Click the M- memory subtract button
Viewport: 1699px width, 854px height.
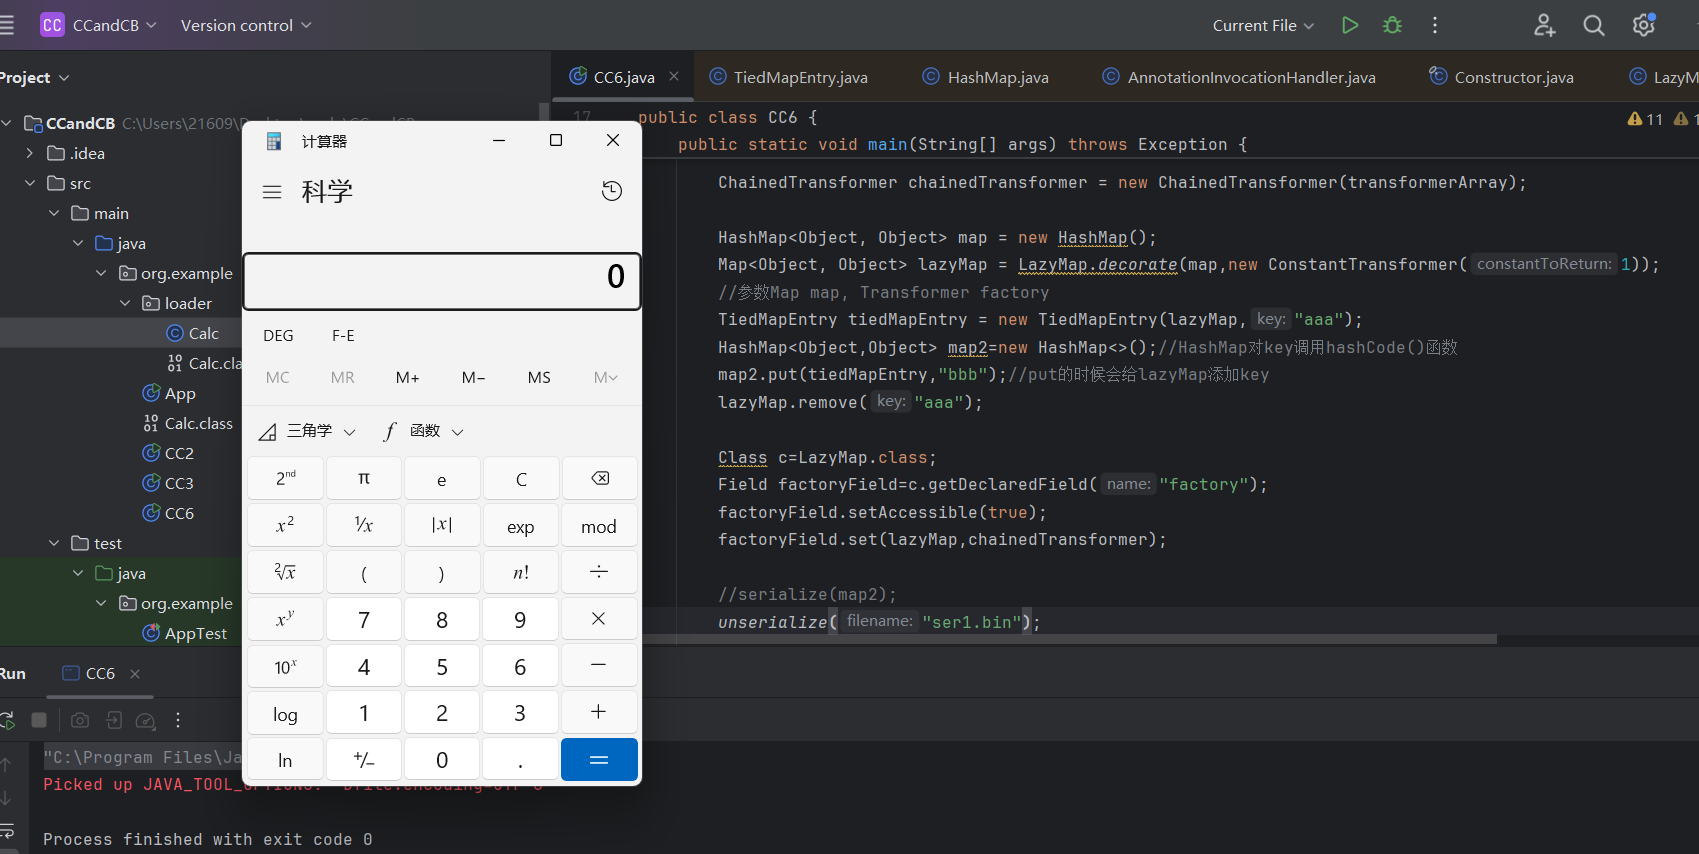point(473,377)
